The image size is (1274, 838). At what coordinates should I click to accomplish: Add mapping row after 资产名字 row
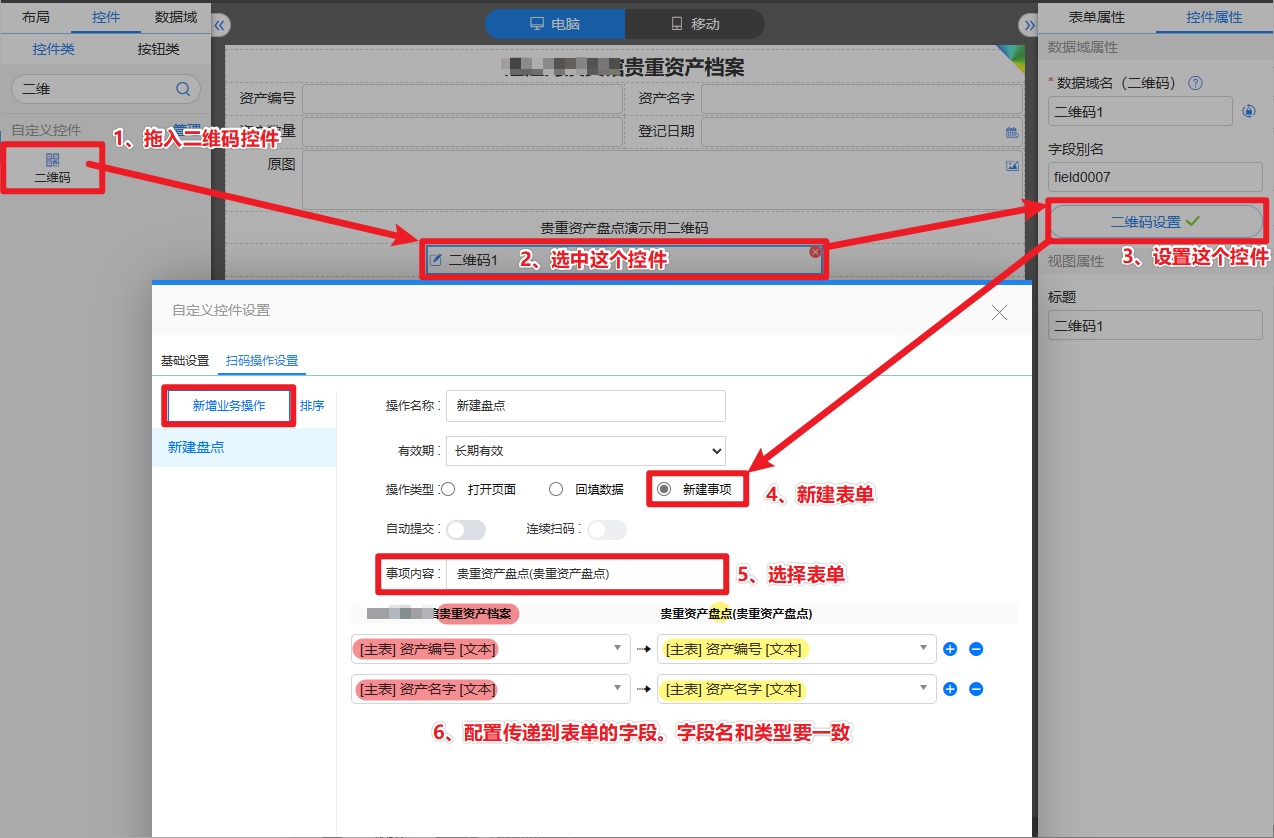950,689
